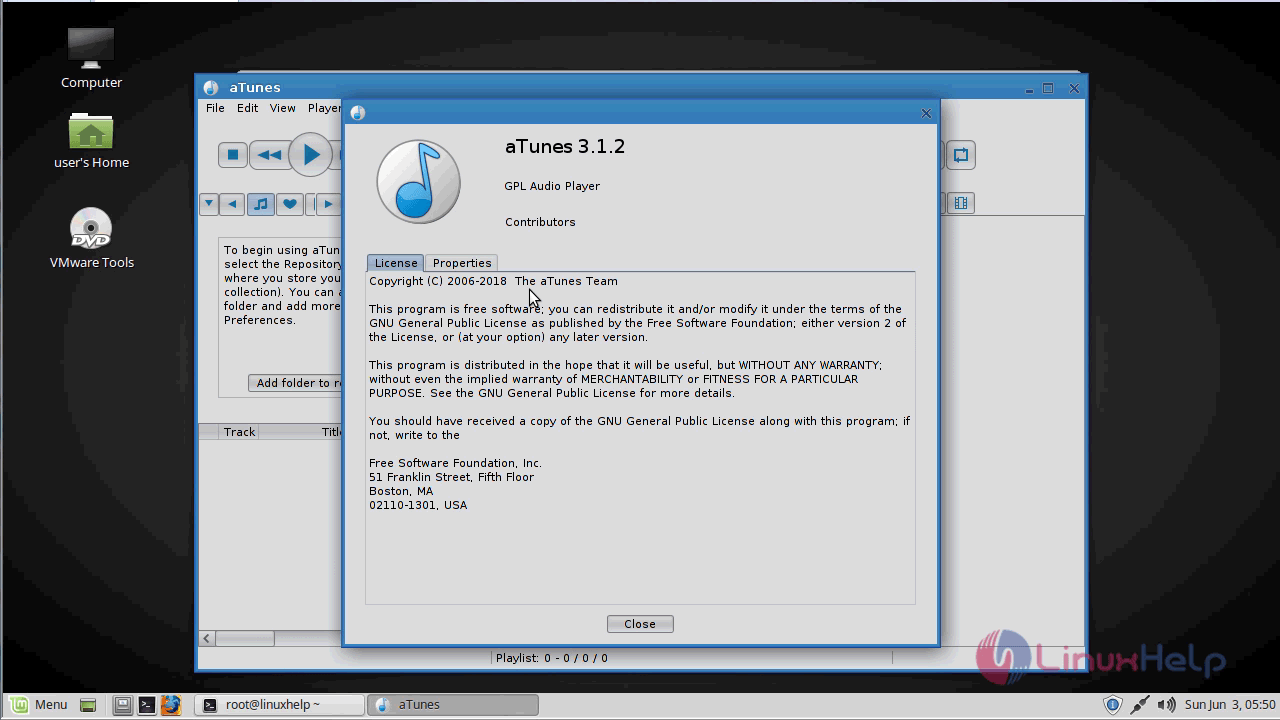The image size is (1280, 720).
Task: Select the music note repository view icon
Action: pos(260,203)
